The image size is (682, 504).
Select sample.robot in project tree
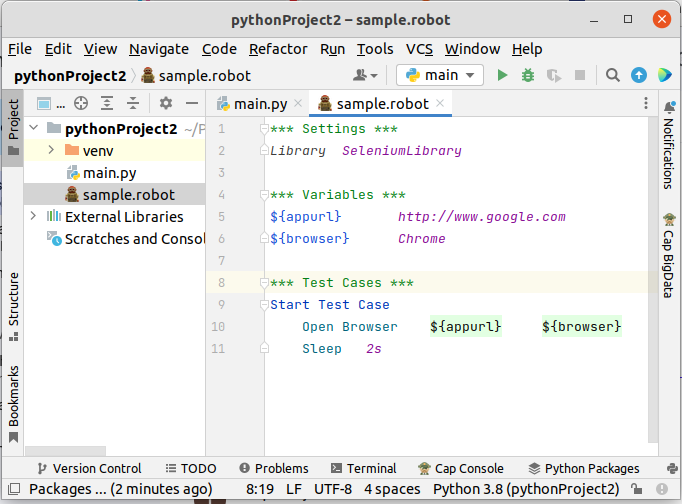pyautogui.click(x=128, y=195)
